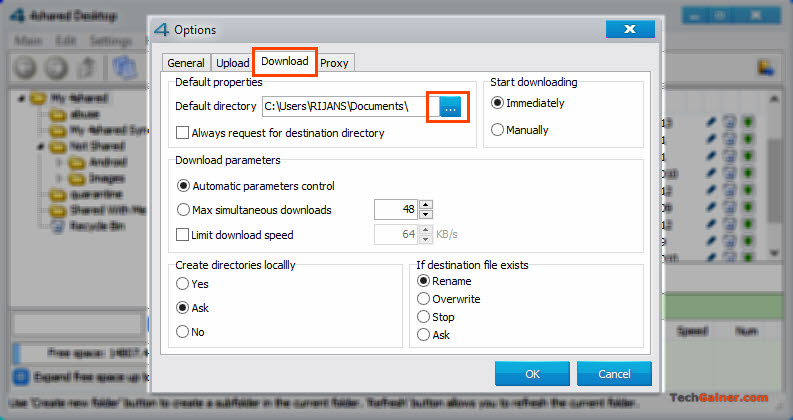Enable Always request for destination directory

[280, 133]
